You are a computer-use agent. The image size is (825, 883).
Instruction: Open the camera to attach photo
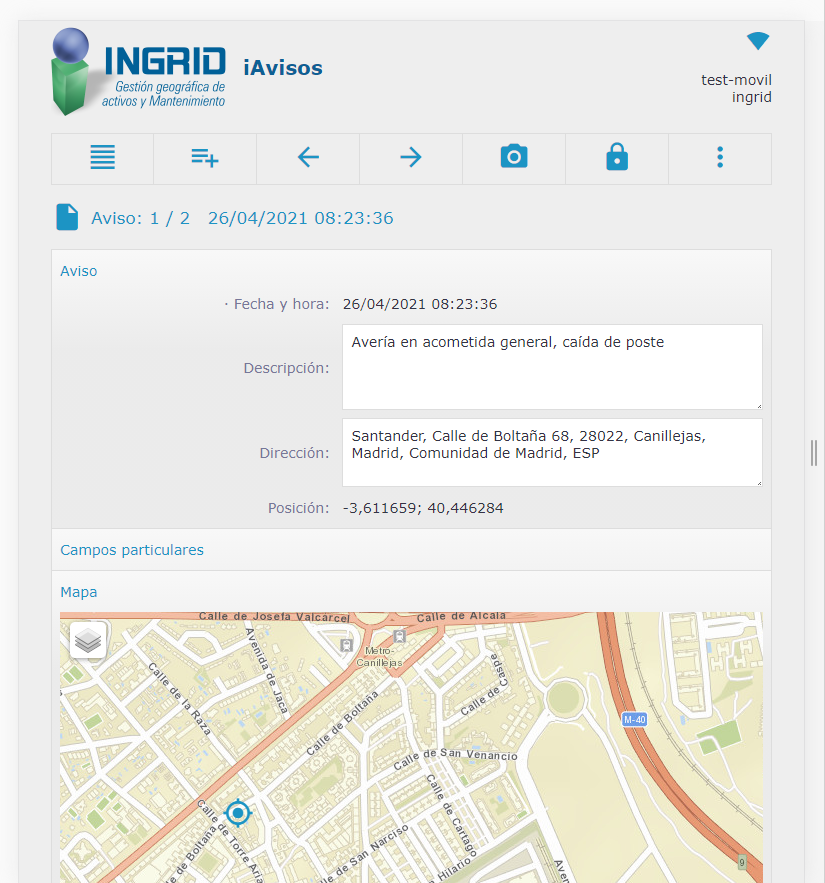pyautogui.click(x=514, y=158)
